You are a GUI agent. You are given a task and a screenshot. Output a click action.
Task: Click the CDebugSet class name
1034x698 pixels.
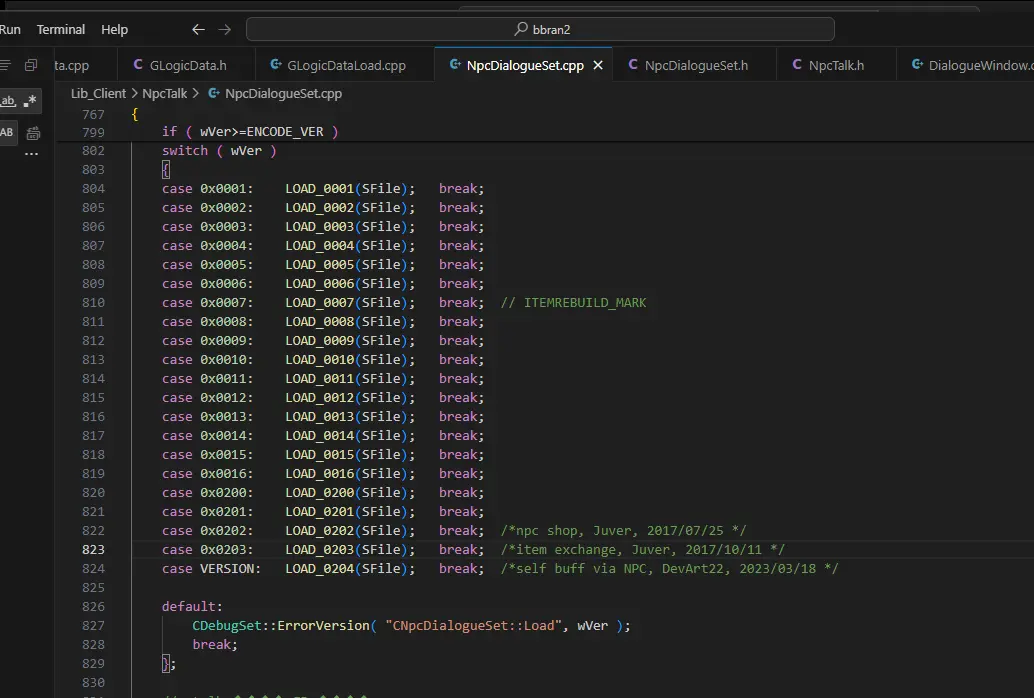point(227,625)
